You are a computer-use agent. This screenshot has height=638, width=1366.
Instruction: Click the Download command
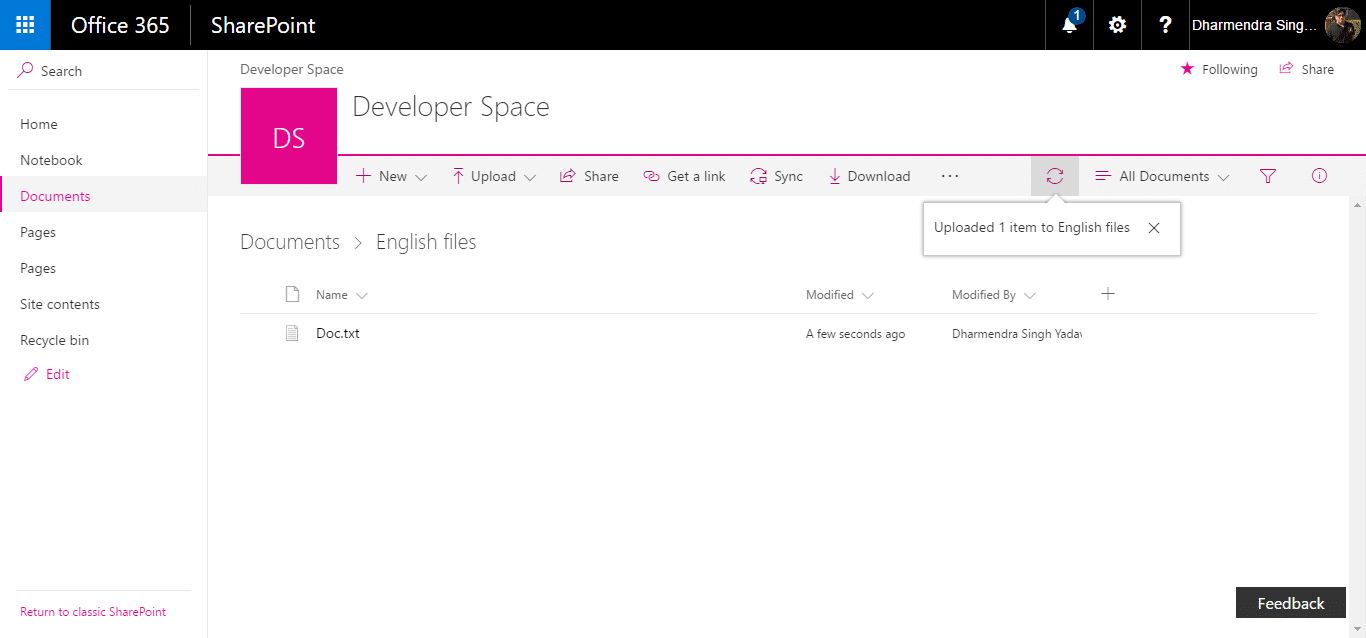869,176
